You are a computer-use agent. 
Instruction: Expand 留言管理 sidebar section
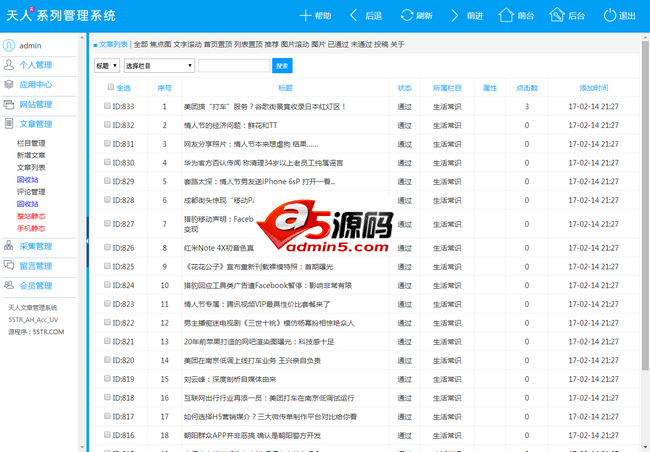(36, 266)
